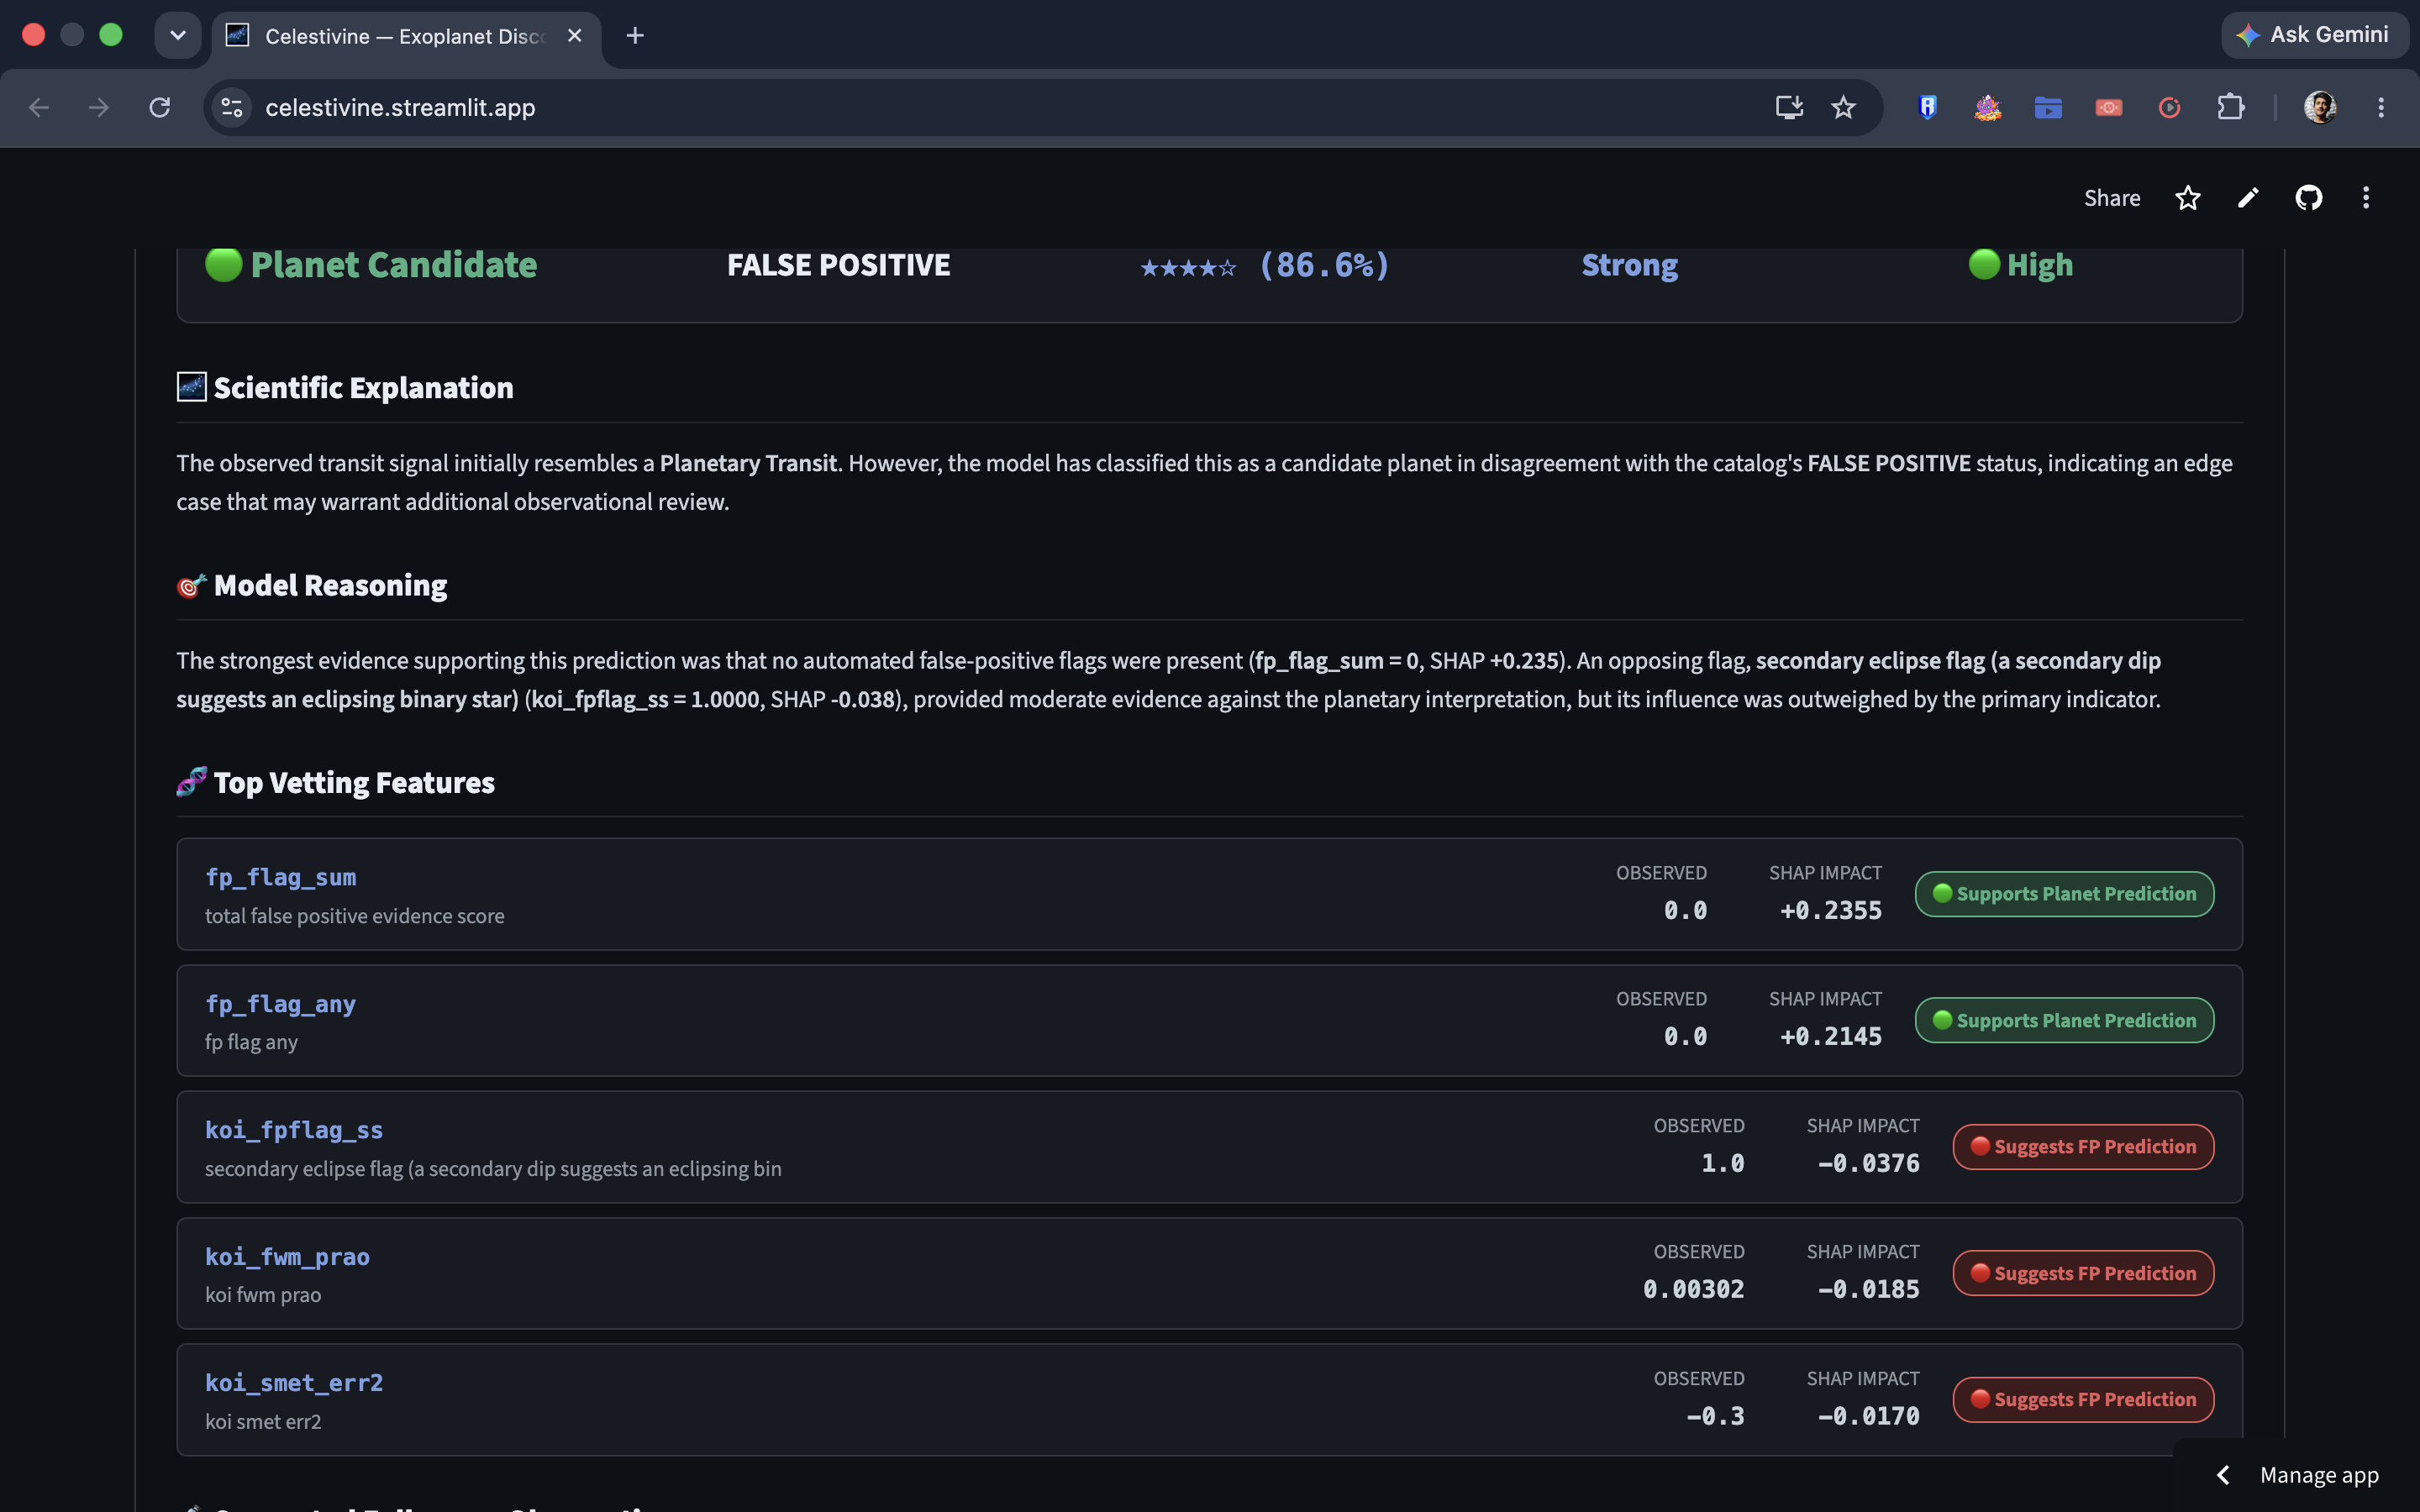Click the Share button

2112,198
